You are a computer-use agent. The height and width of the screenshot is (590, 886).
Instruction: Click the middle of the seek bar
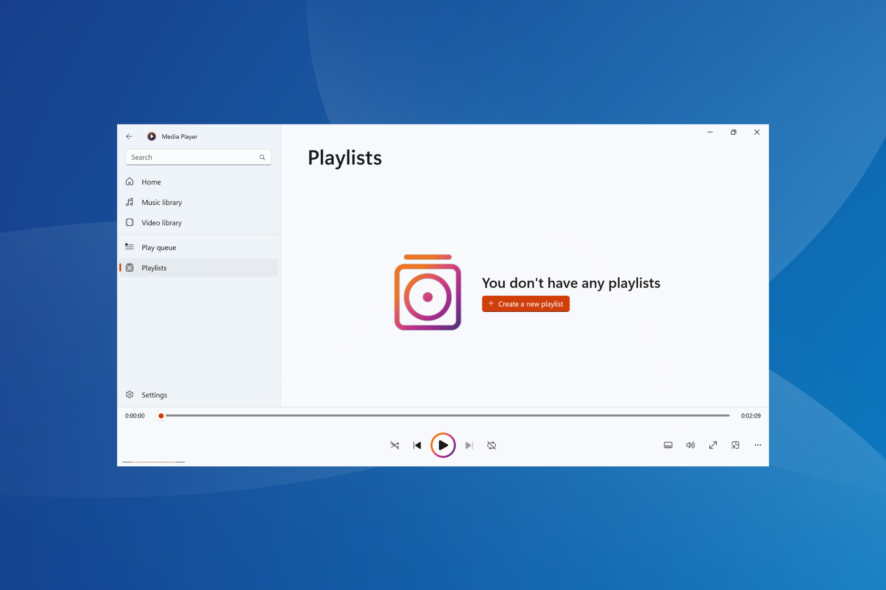click(445, 415)
